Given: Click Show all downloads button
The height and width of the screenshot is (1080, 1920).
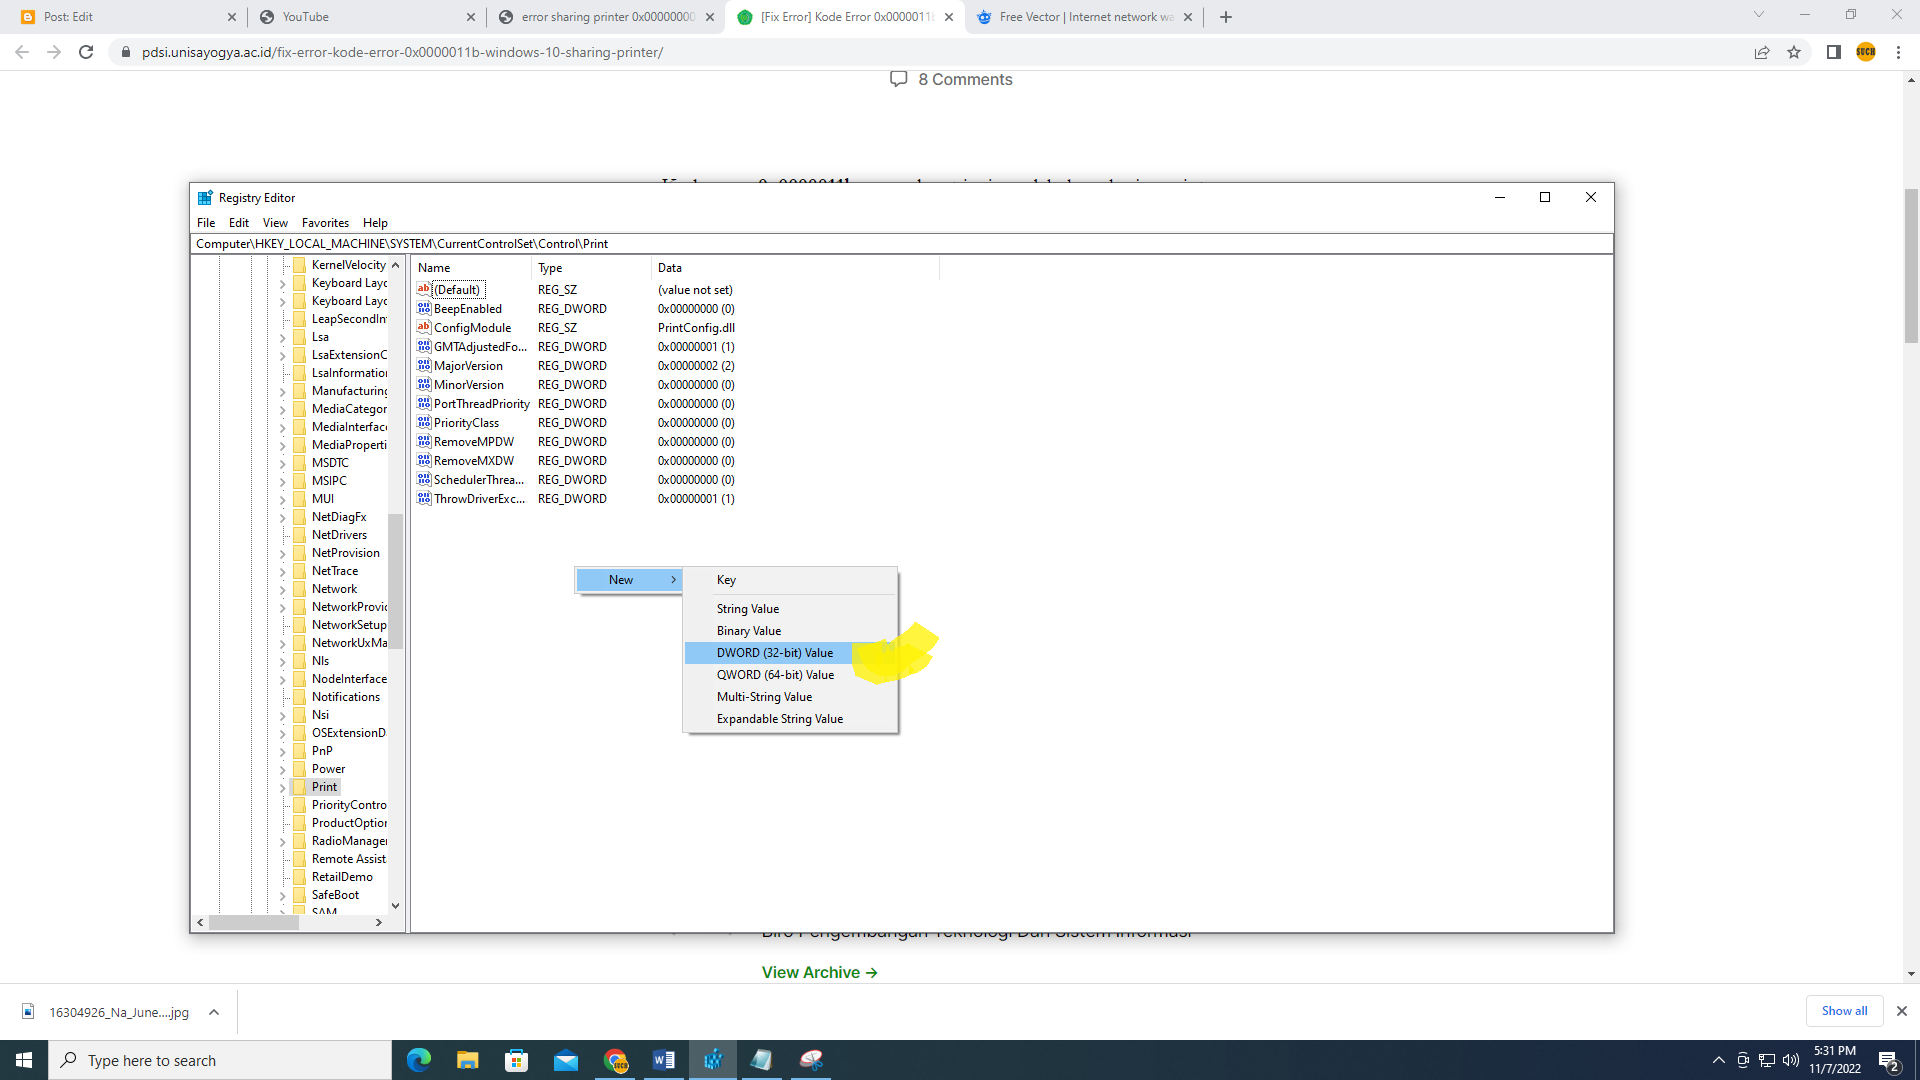Looking at the screenshot, I should [1844, 1011].
